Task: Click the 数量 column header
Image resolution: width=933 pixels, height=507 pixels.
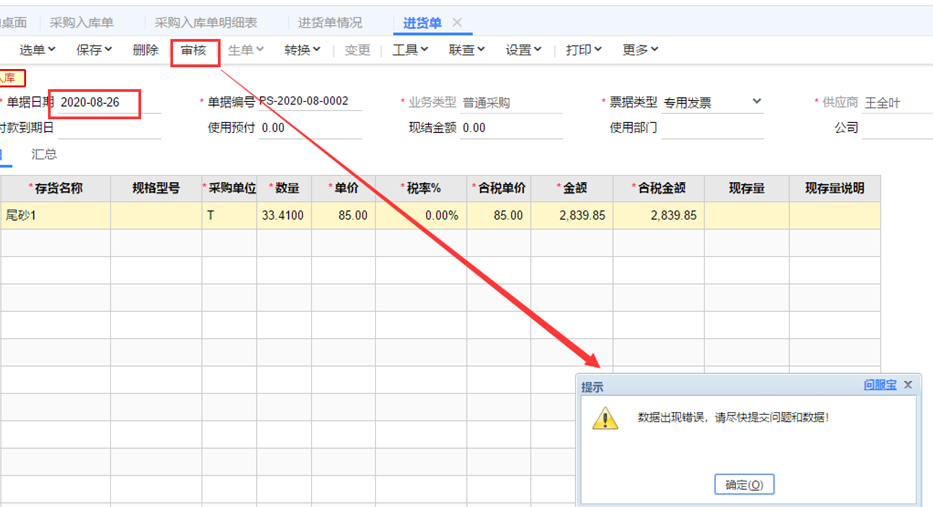Action: 284,189
